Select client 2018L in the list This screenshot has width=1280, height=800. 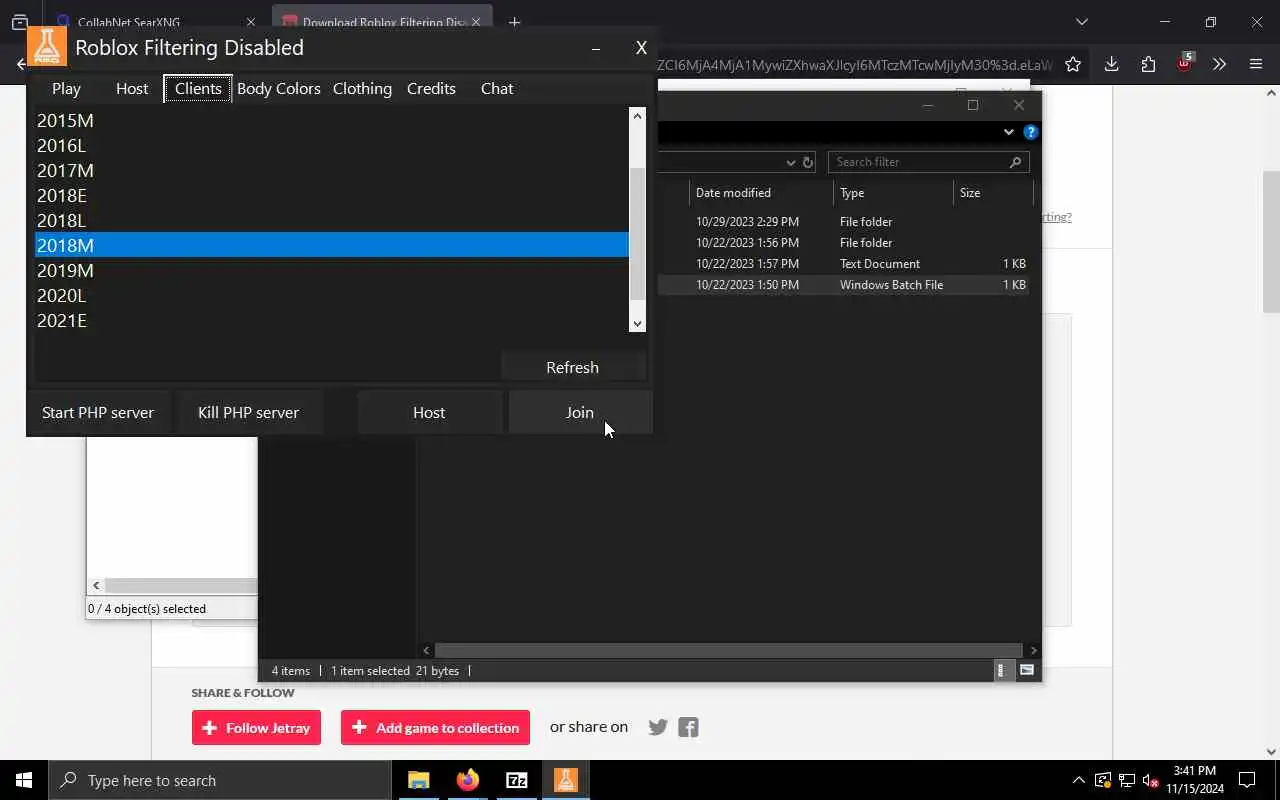[332, 220]
